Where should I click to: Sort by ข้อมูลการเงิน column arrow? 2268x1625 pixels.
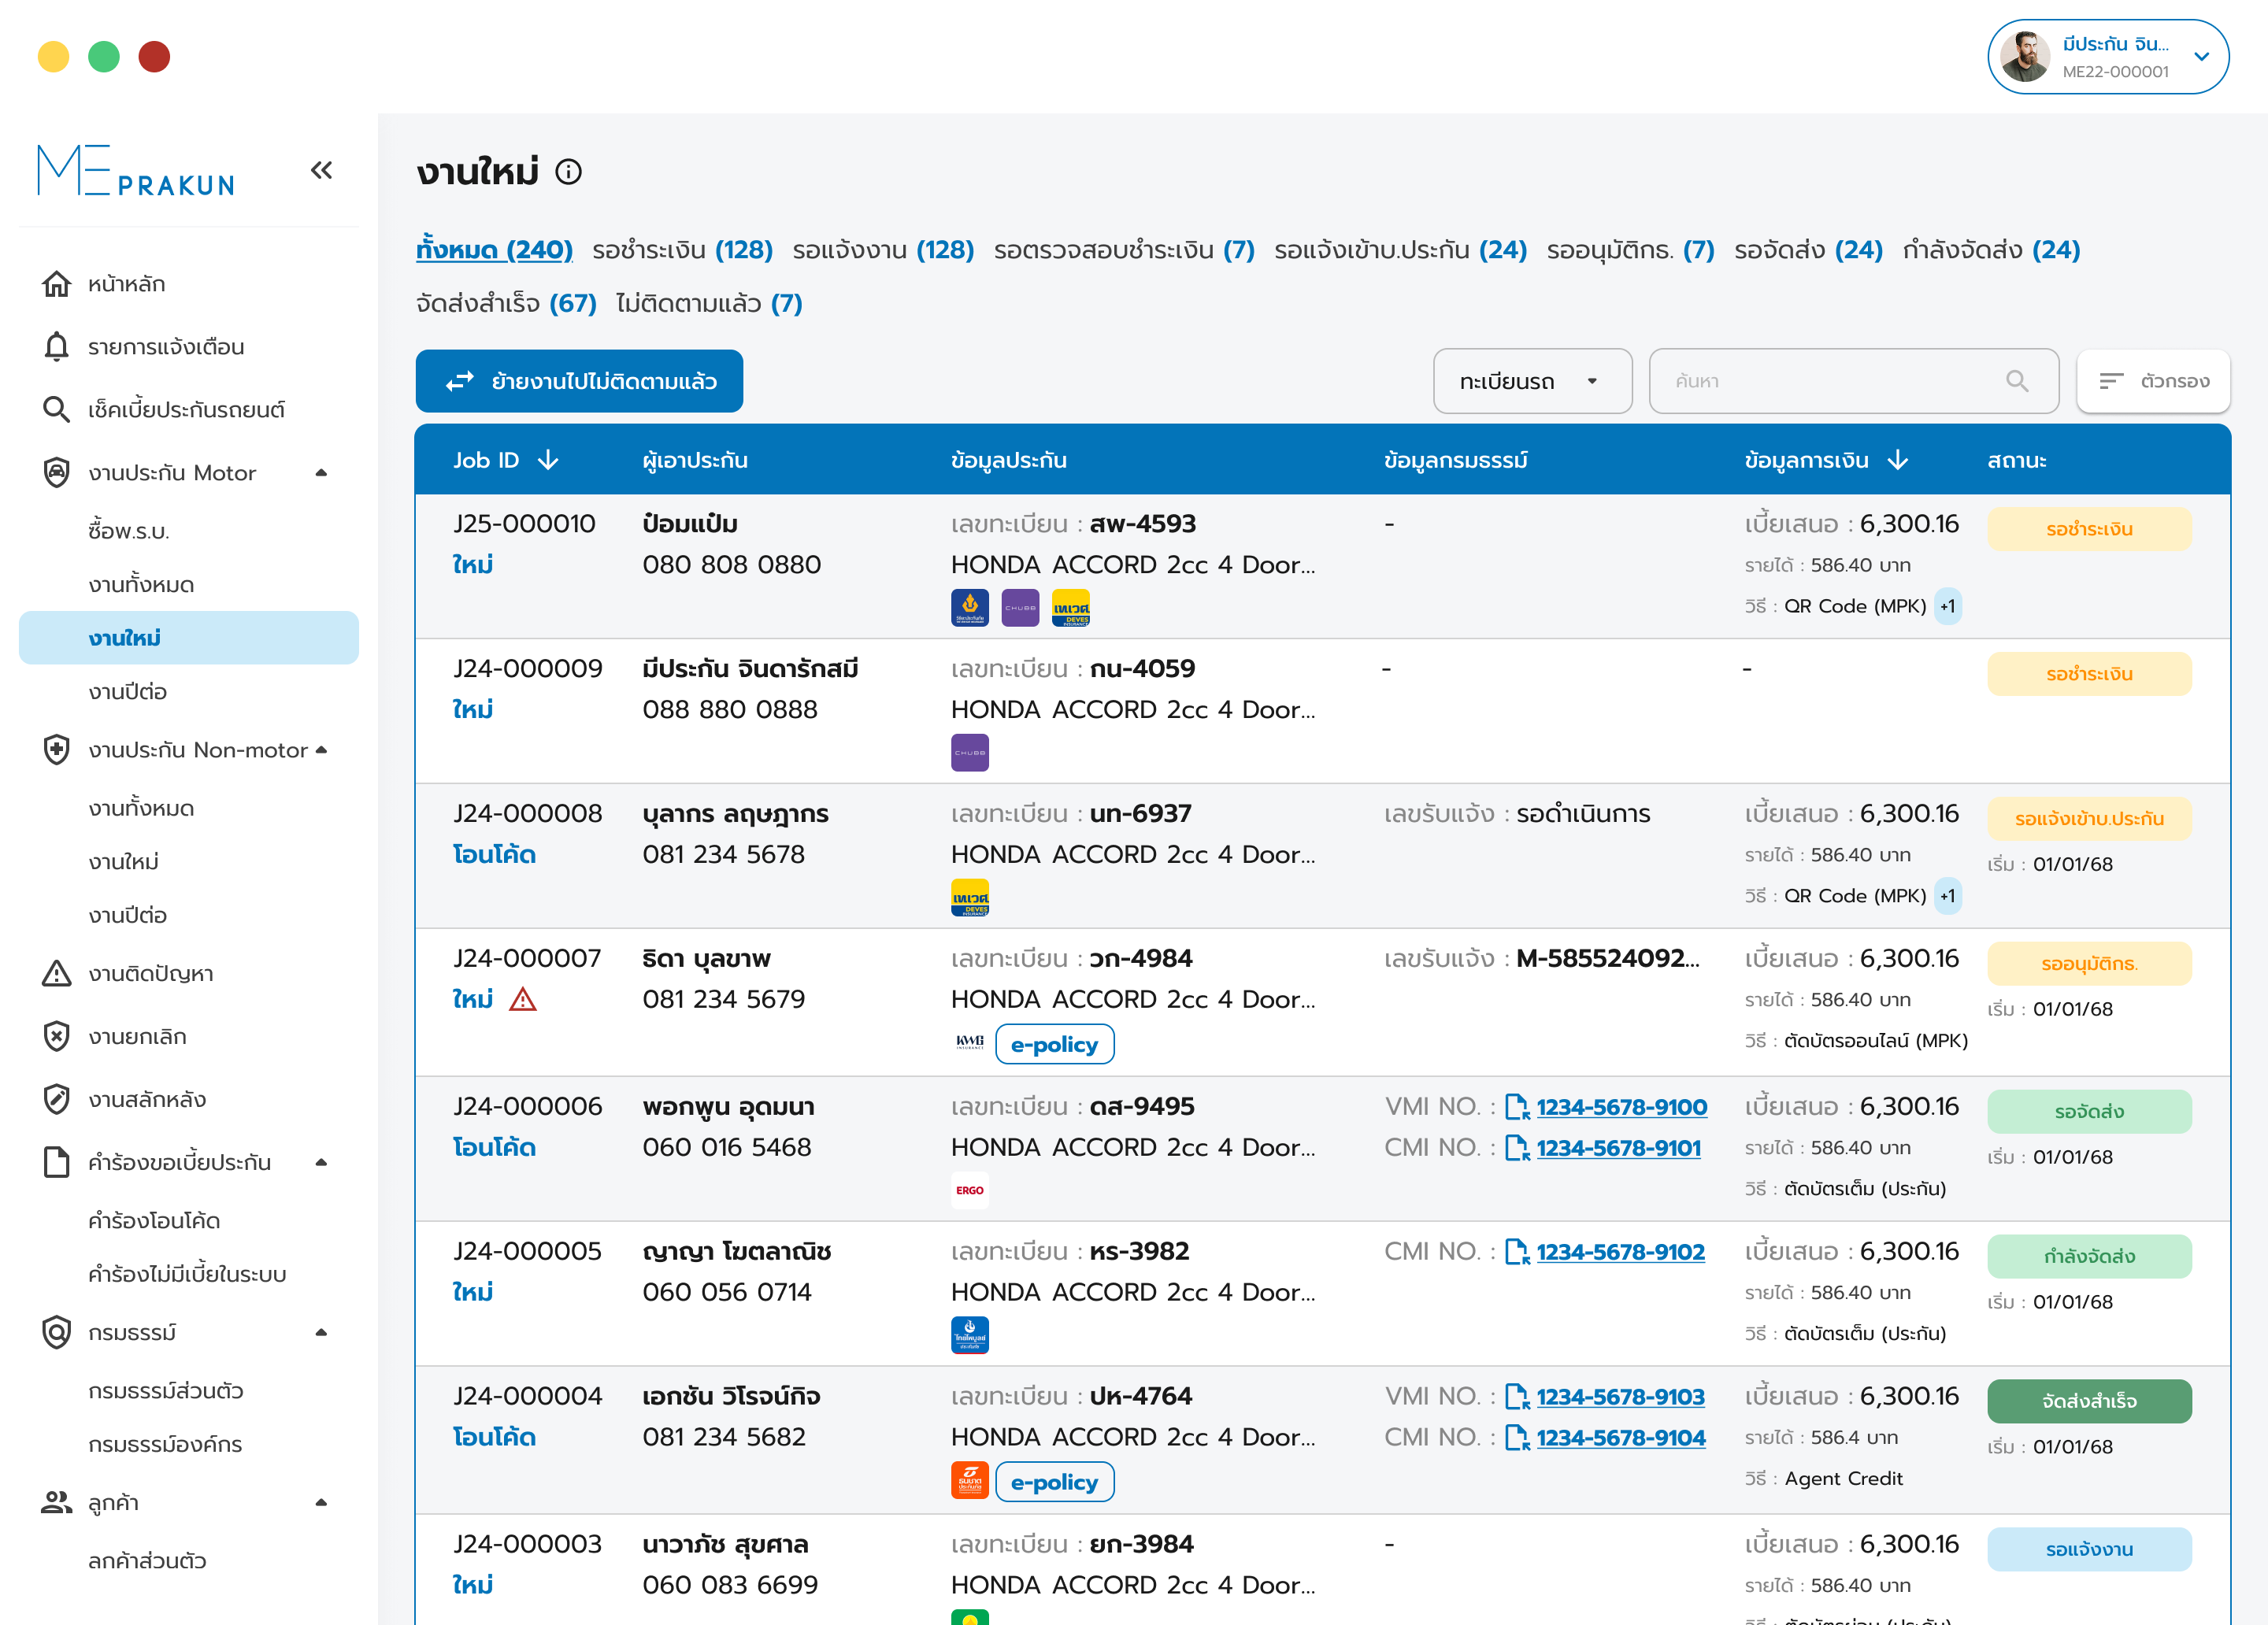[1897, 460]
